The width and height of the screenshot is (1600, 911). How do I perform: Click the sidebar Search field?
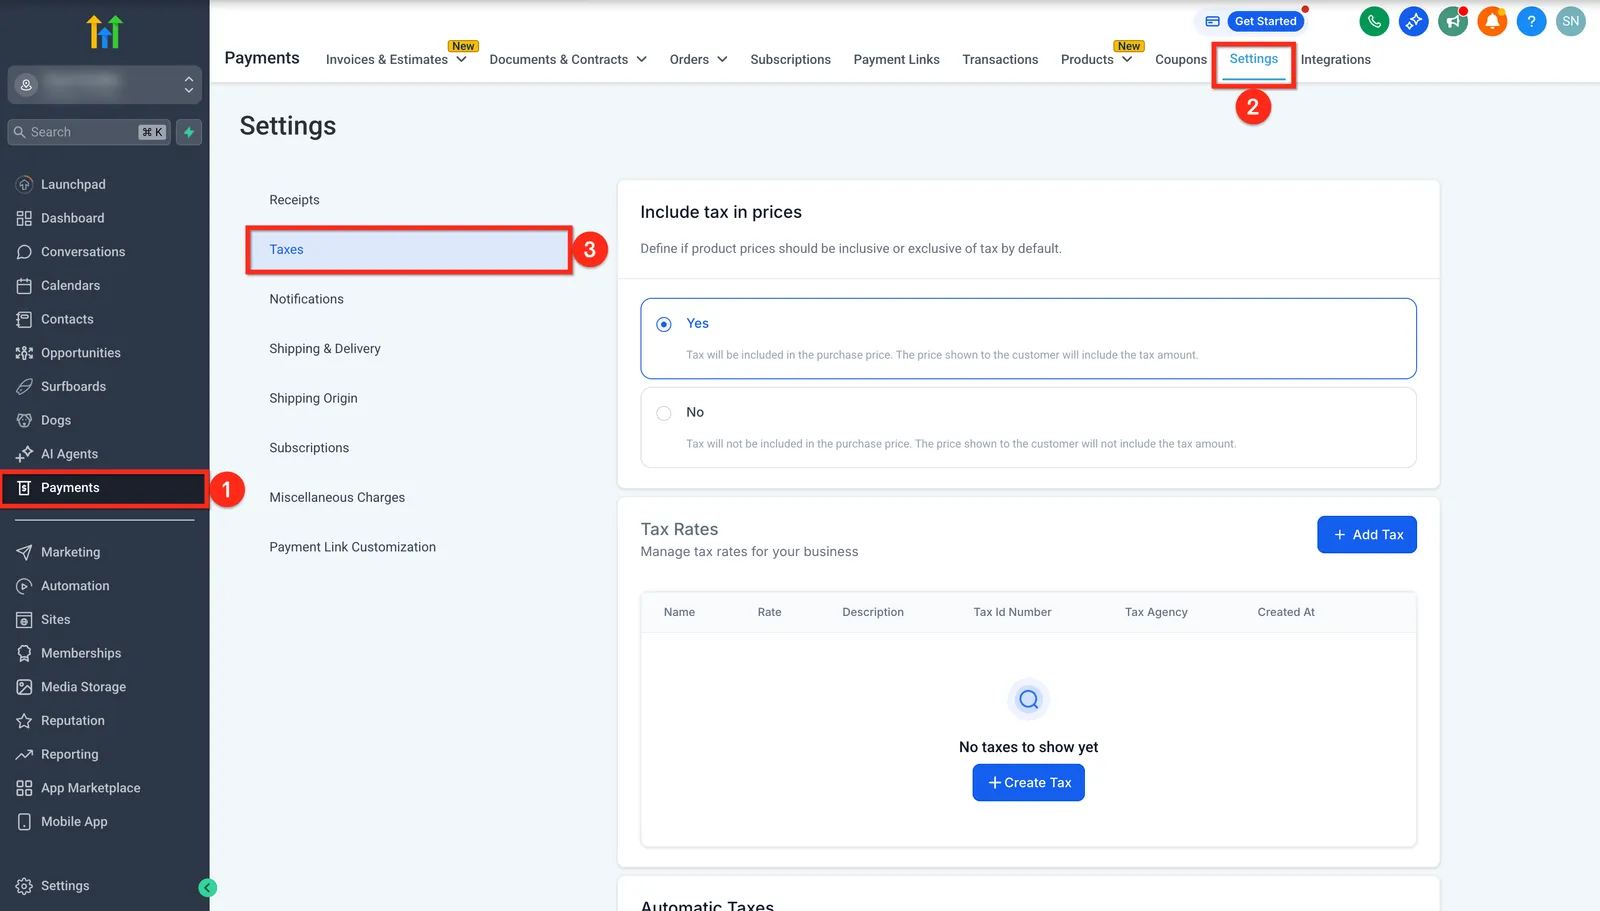click(89, 132)
